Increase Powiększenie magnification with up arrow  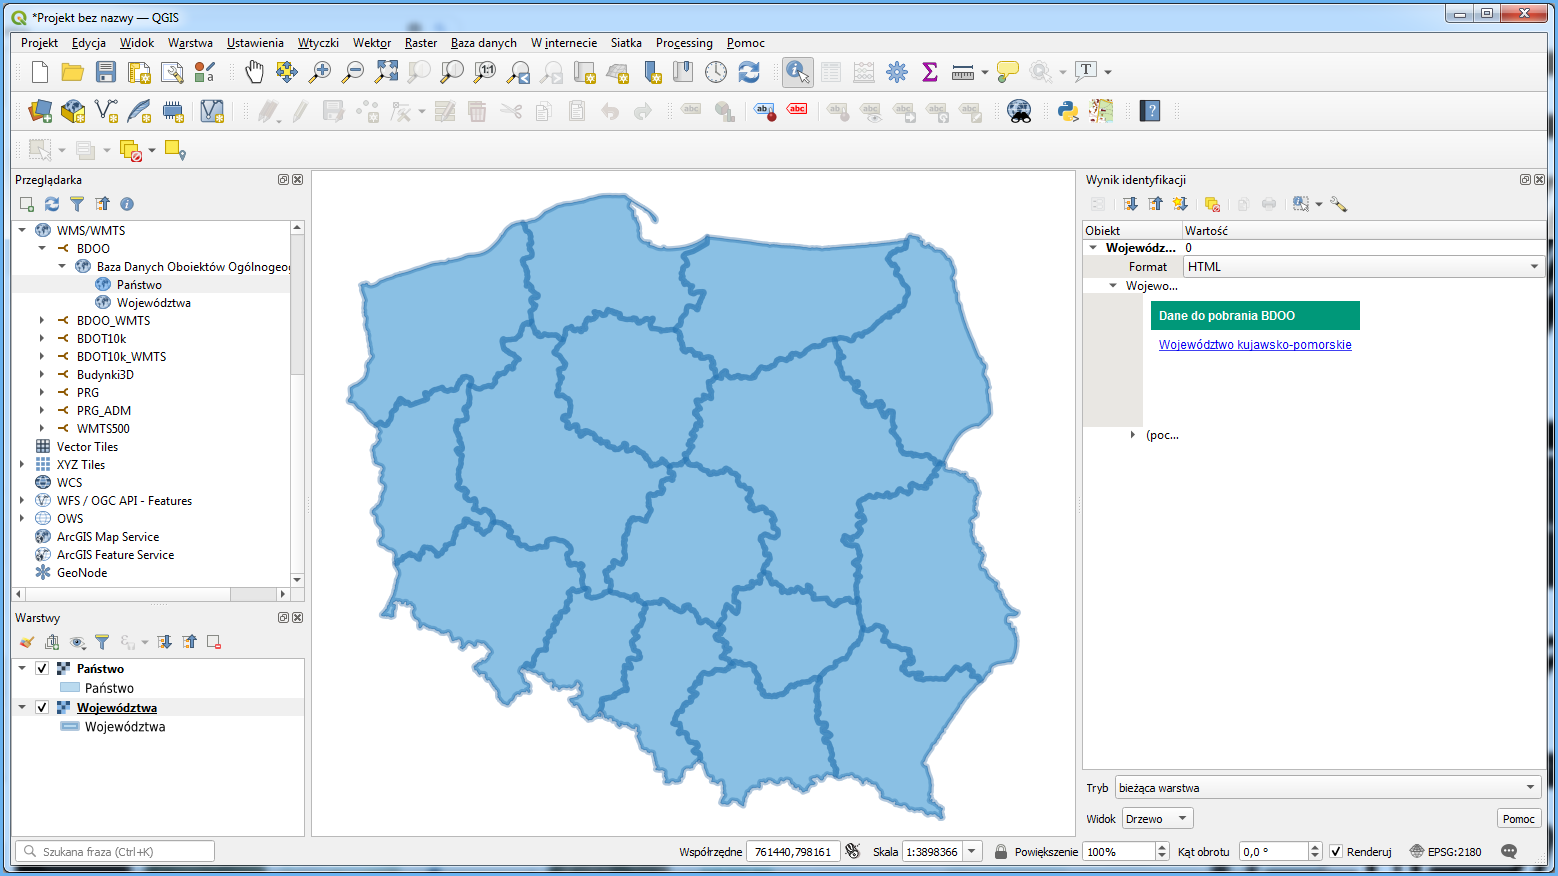click(x=1161, y=847)
